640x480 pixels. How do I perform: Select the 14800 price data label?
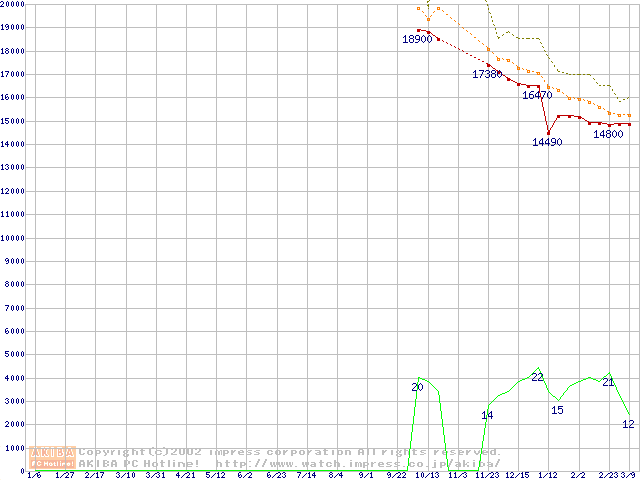[609, 134]
